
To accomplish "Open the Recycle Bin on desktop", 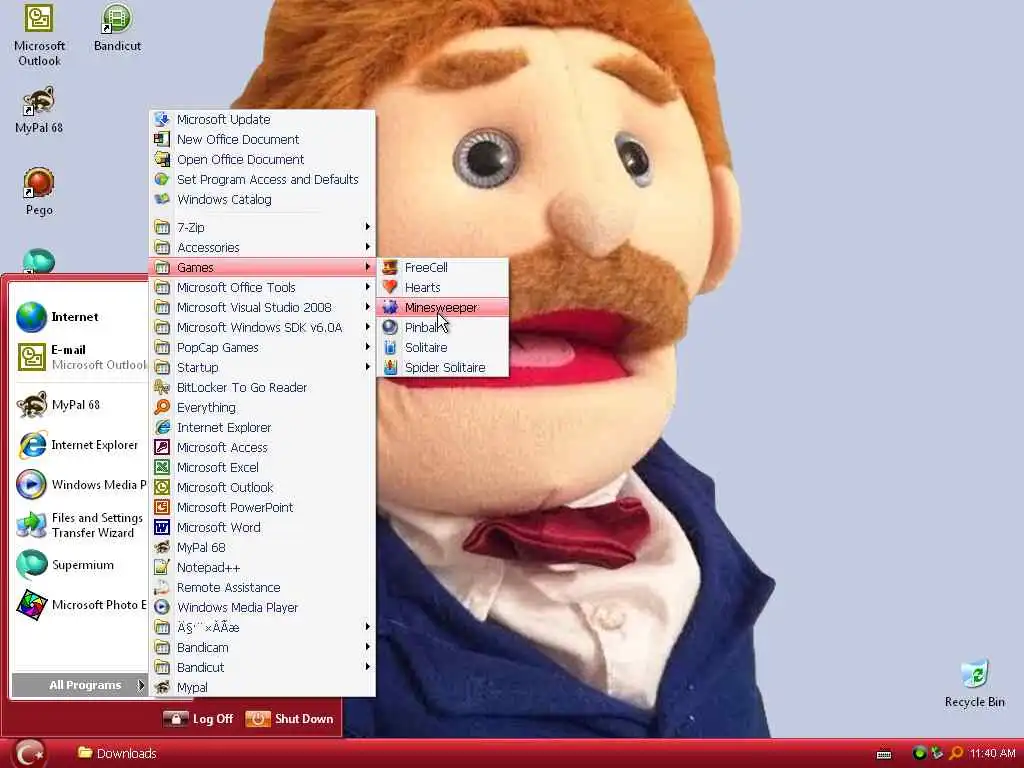I will pos(974,684).
